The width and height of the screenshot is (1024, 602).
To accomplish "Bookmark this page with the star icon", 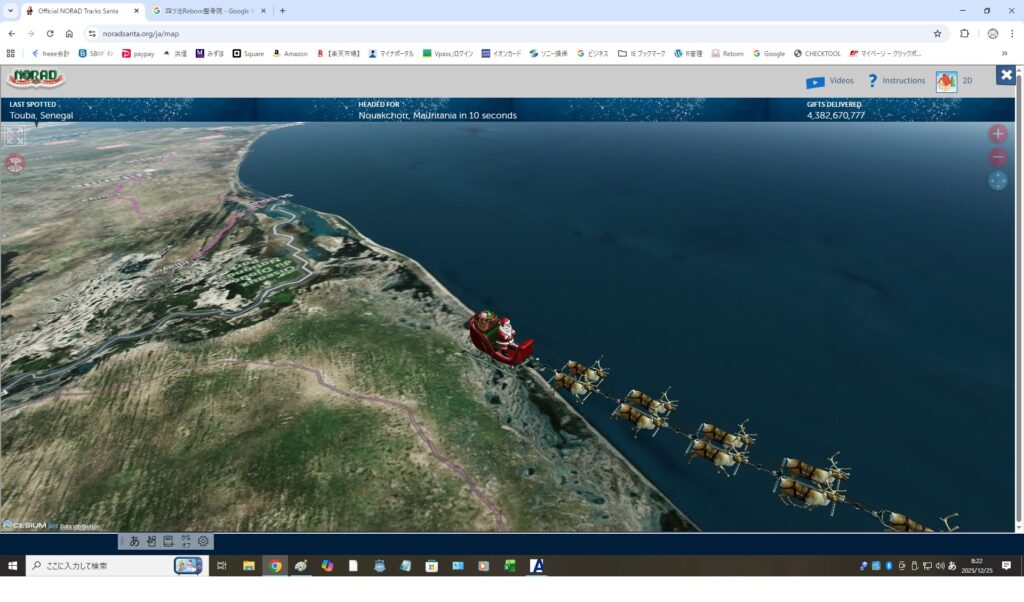I will pos(937,33).
